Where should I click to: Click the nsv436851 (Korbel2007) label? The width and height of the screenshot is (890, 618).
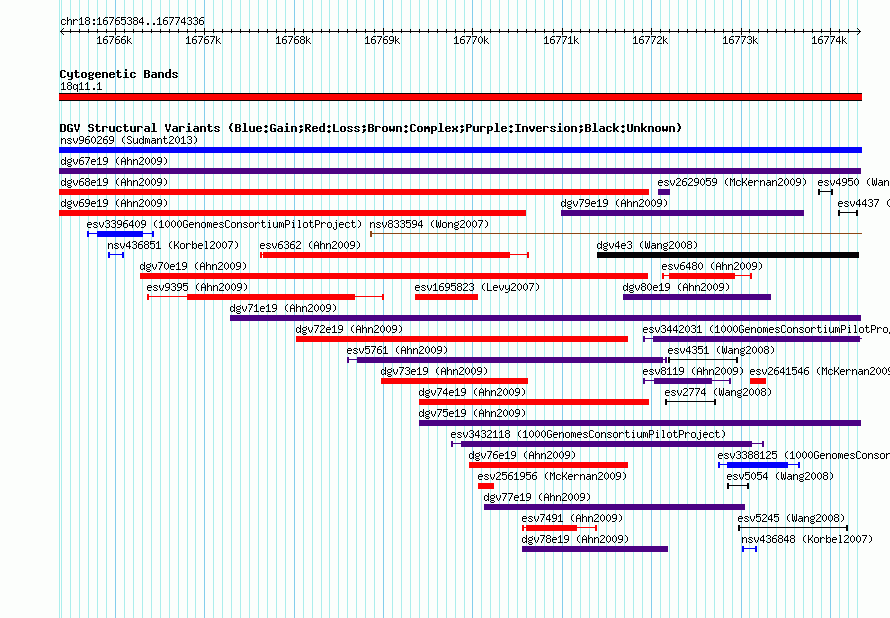pos(173,245)
